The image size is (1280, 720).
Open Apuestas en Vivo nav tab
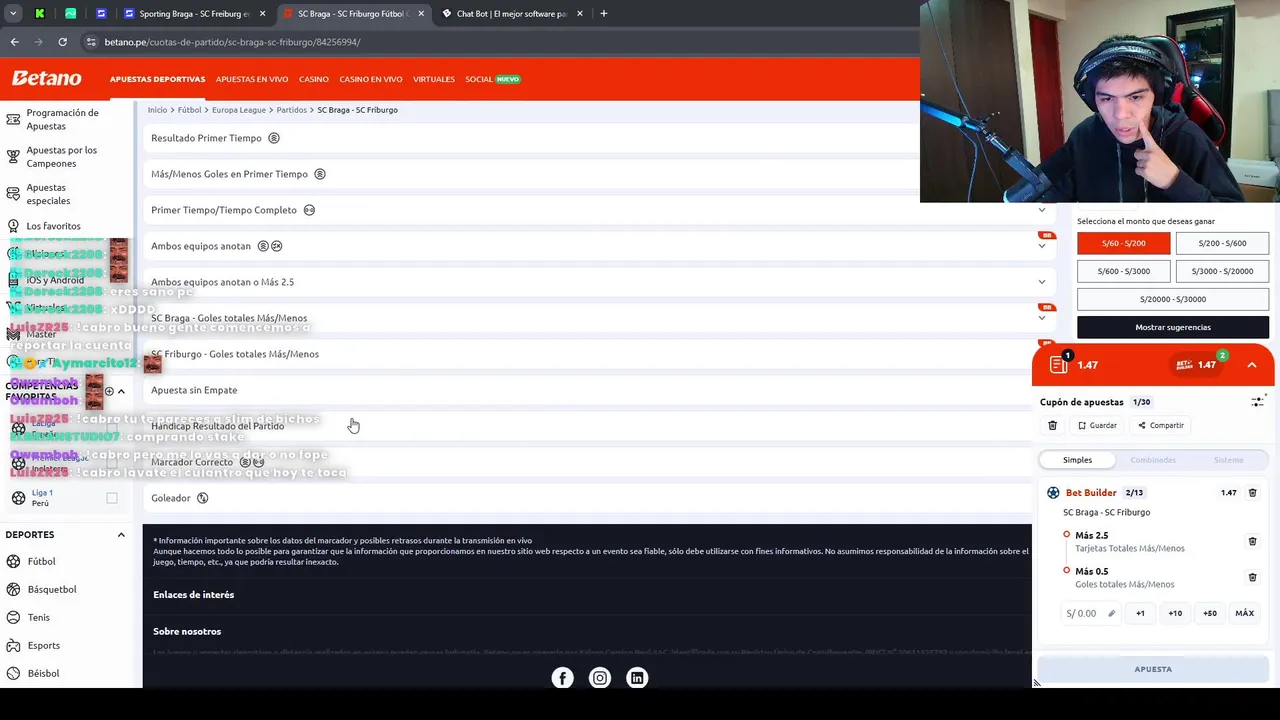pos(252,79)
